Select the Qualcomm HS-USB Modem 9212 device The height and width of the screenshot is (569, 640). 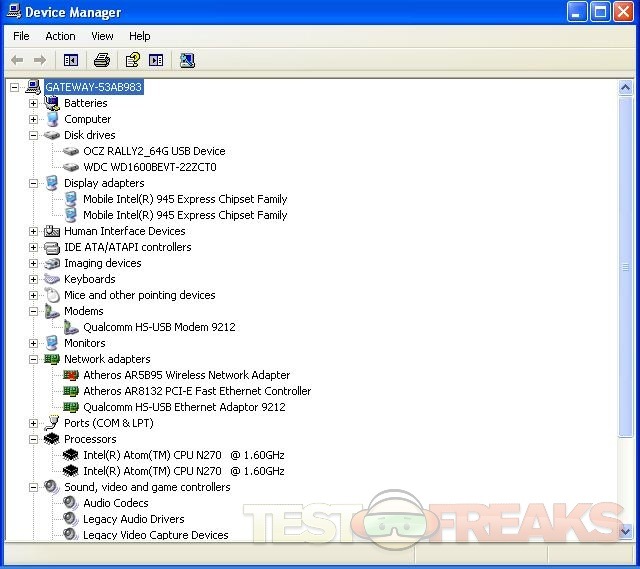(159, 327)
